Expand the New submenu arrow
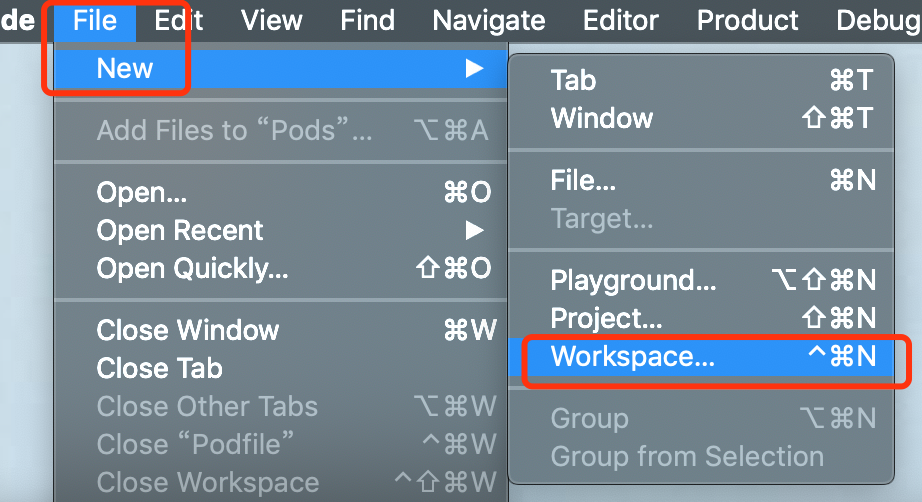 474,68
